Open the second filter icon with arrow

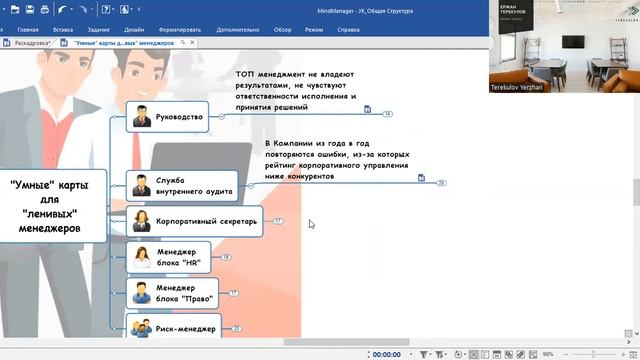point(439,355)
